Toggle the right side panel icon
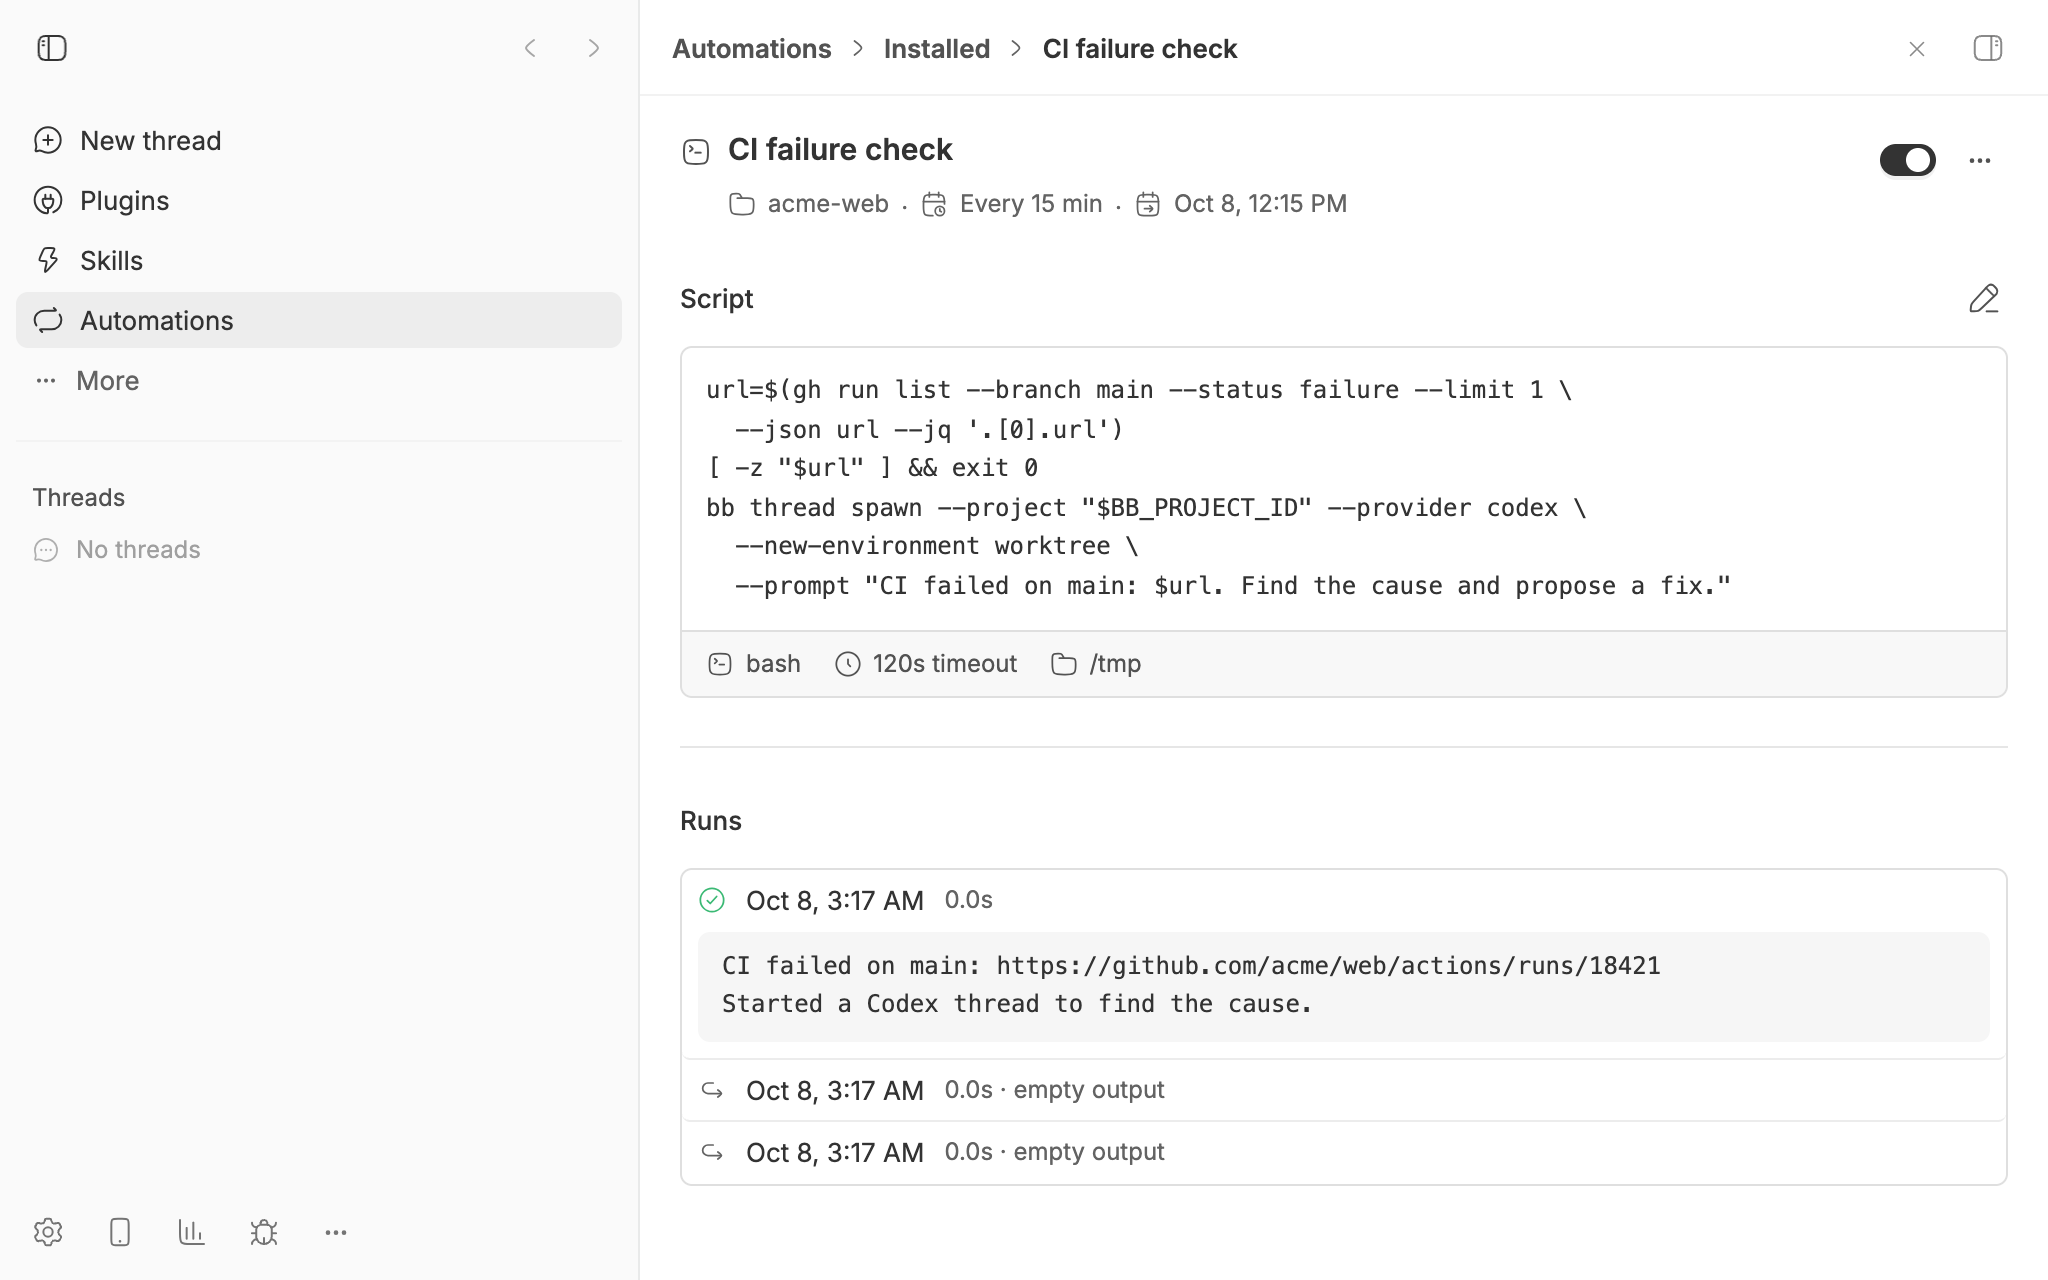The image size is (2048, 1280). 1988,48
